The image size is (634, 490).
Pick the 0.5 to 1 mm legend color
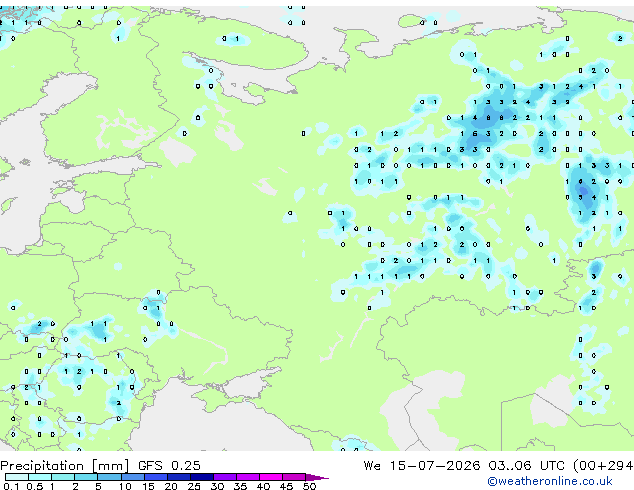(x=40, y=477)
